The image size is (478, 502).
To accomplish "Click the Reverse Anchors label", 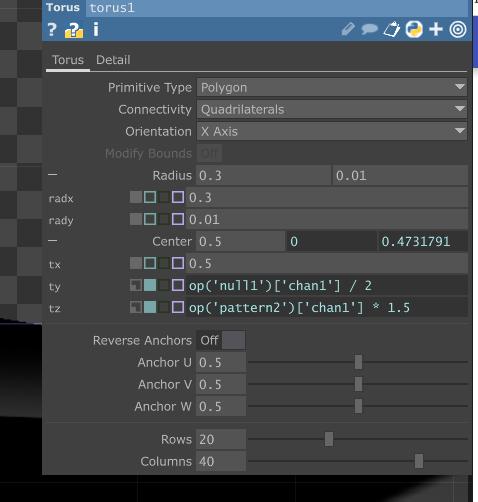I will pos(142,340).
